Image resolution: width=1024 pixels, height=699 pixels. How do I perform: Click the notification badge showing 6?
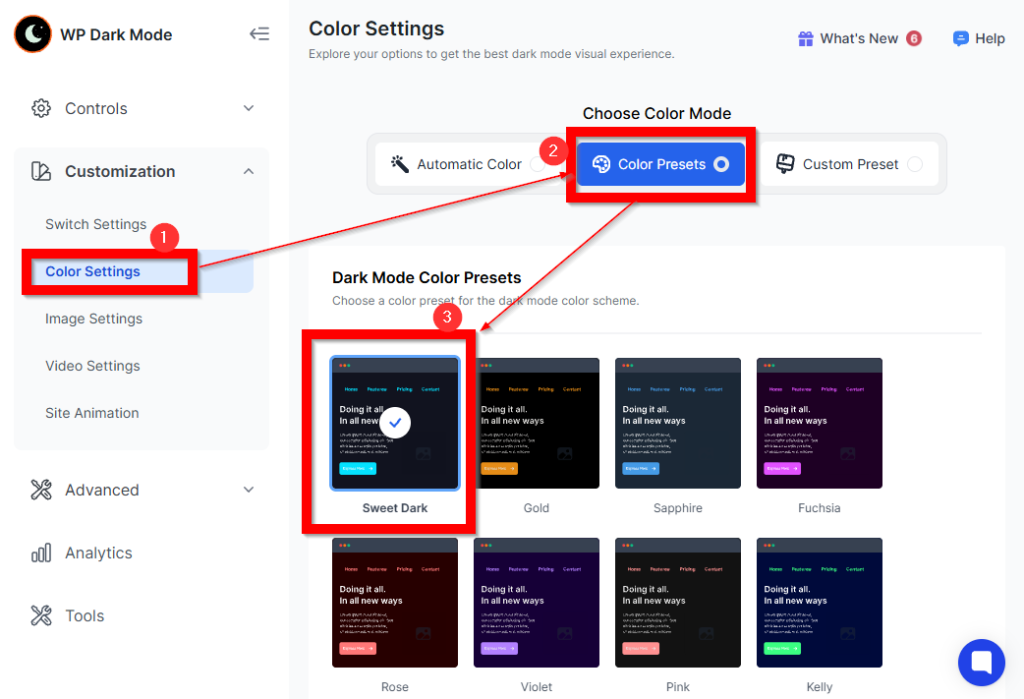(x=914, y=39)
